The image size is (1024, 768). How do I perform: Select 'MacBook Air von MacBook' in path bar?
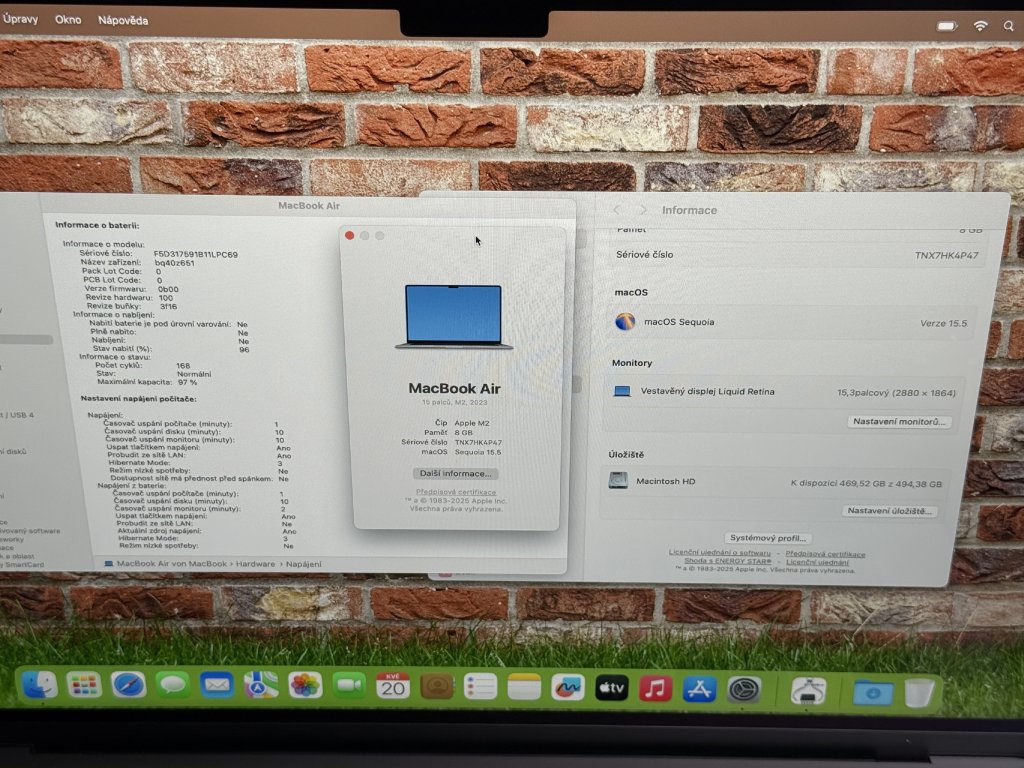pos(172,564)
